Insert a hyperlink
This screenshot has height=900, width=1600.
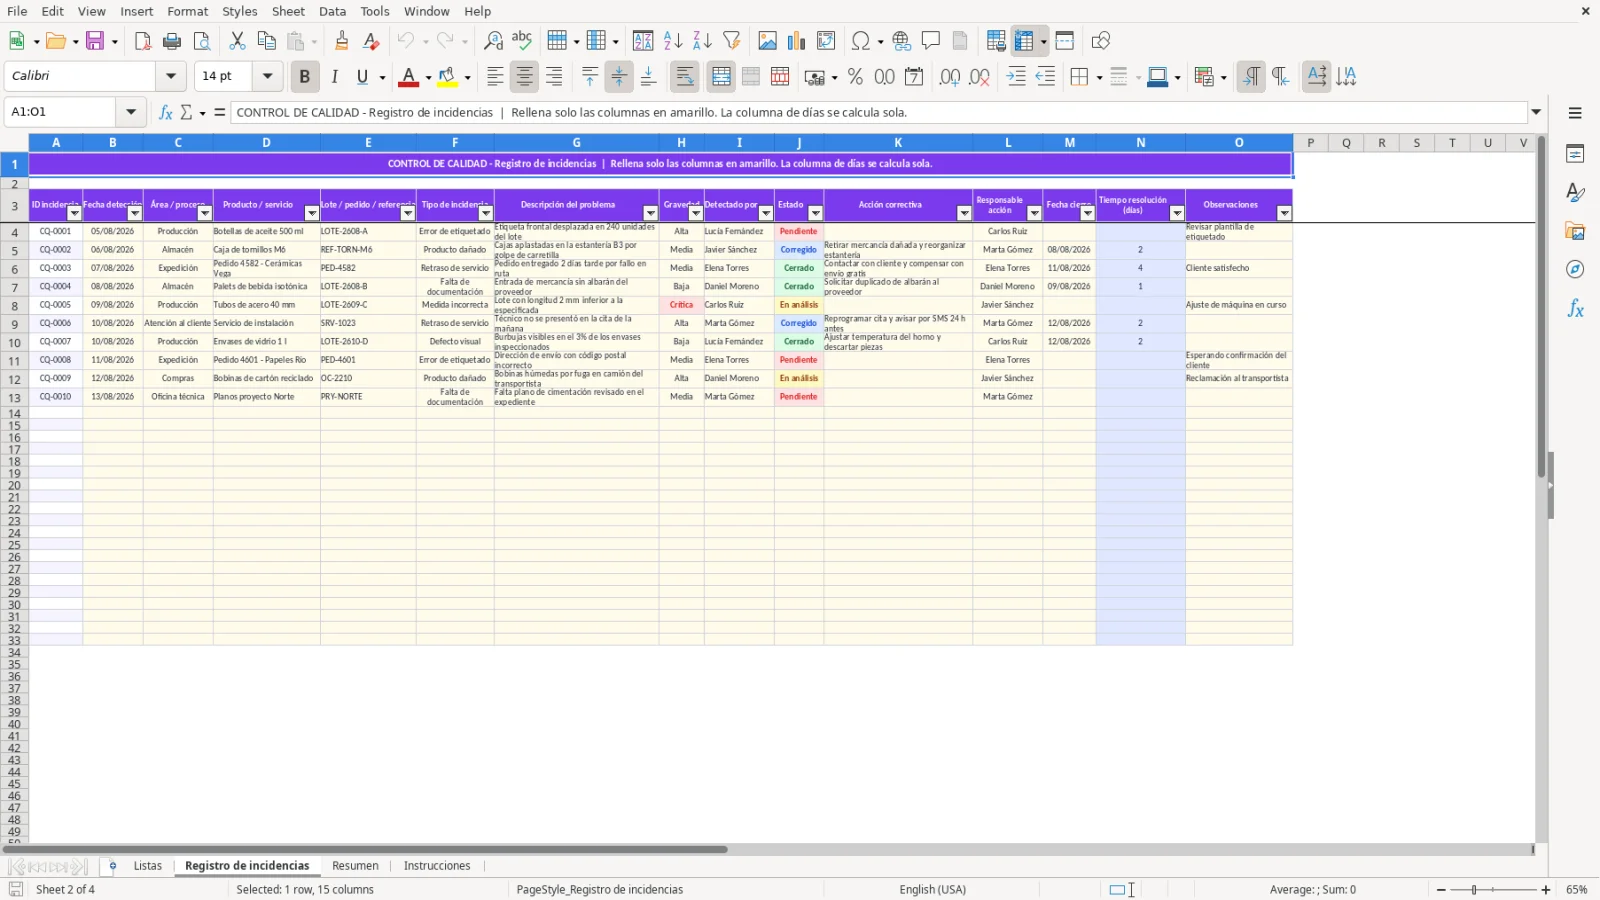(902, 41)
